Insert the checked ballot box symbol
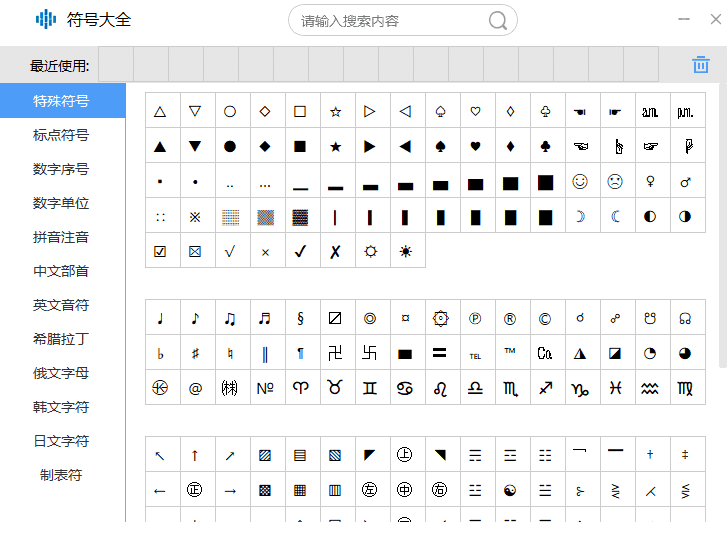The width and height of the screenshot is (727, 543). pos(160,251)
